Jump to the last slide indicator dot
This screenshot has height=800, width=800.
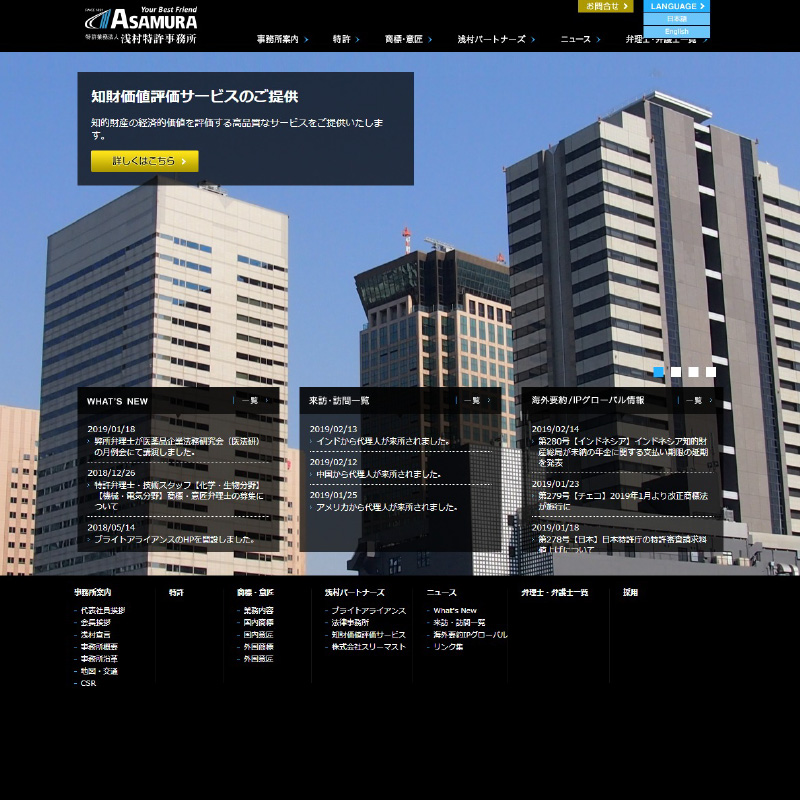pos(711,372)
